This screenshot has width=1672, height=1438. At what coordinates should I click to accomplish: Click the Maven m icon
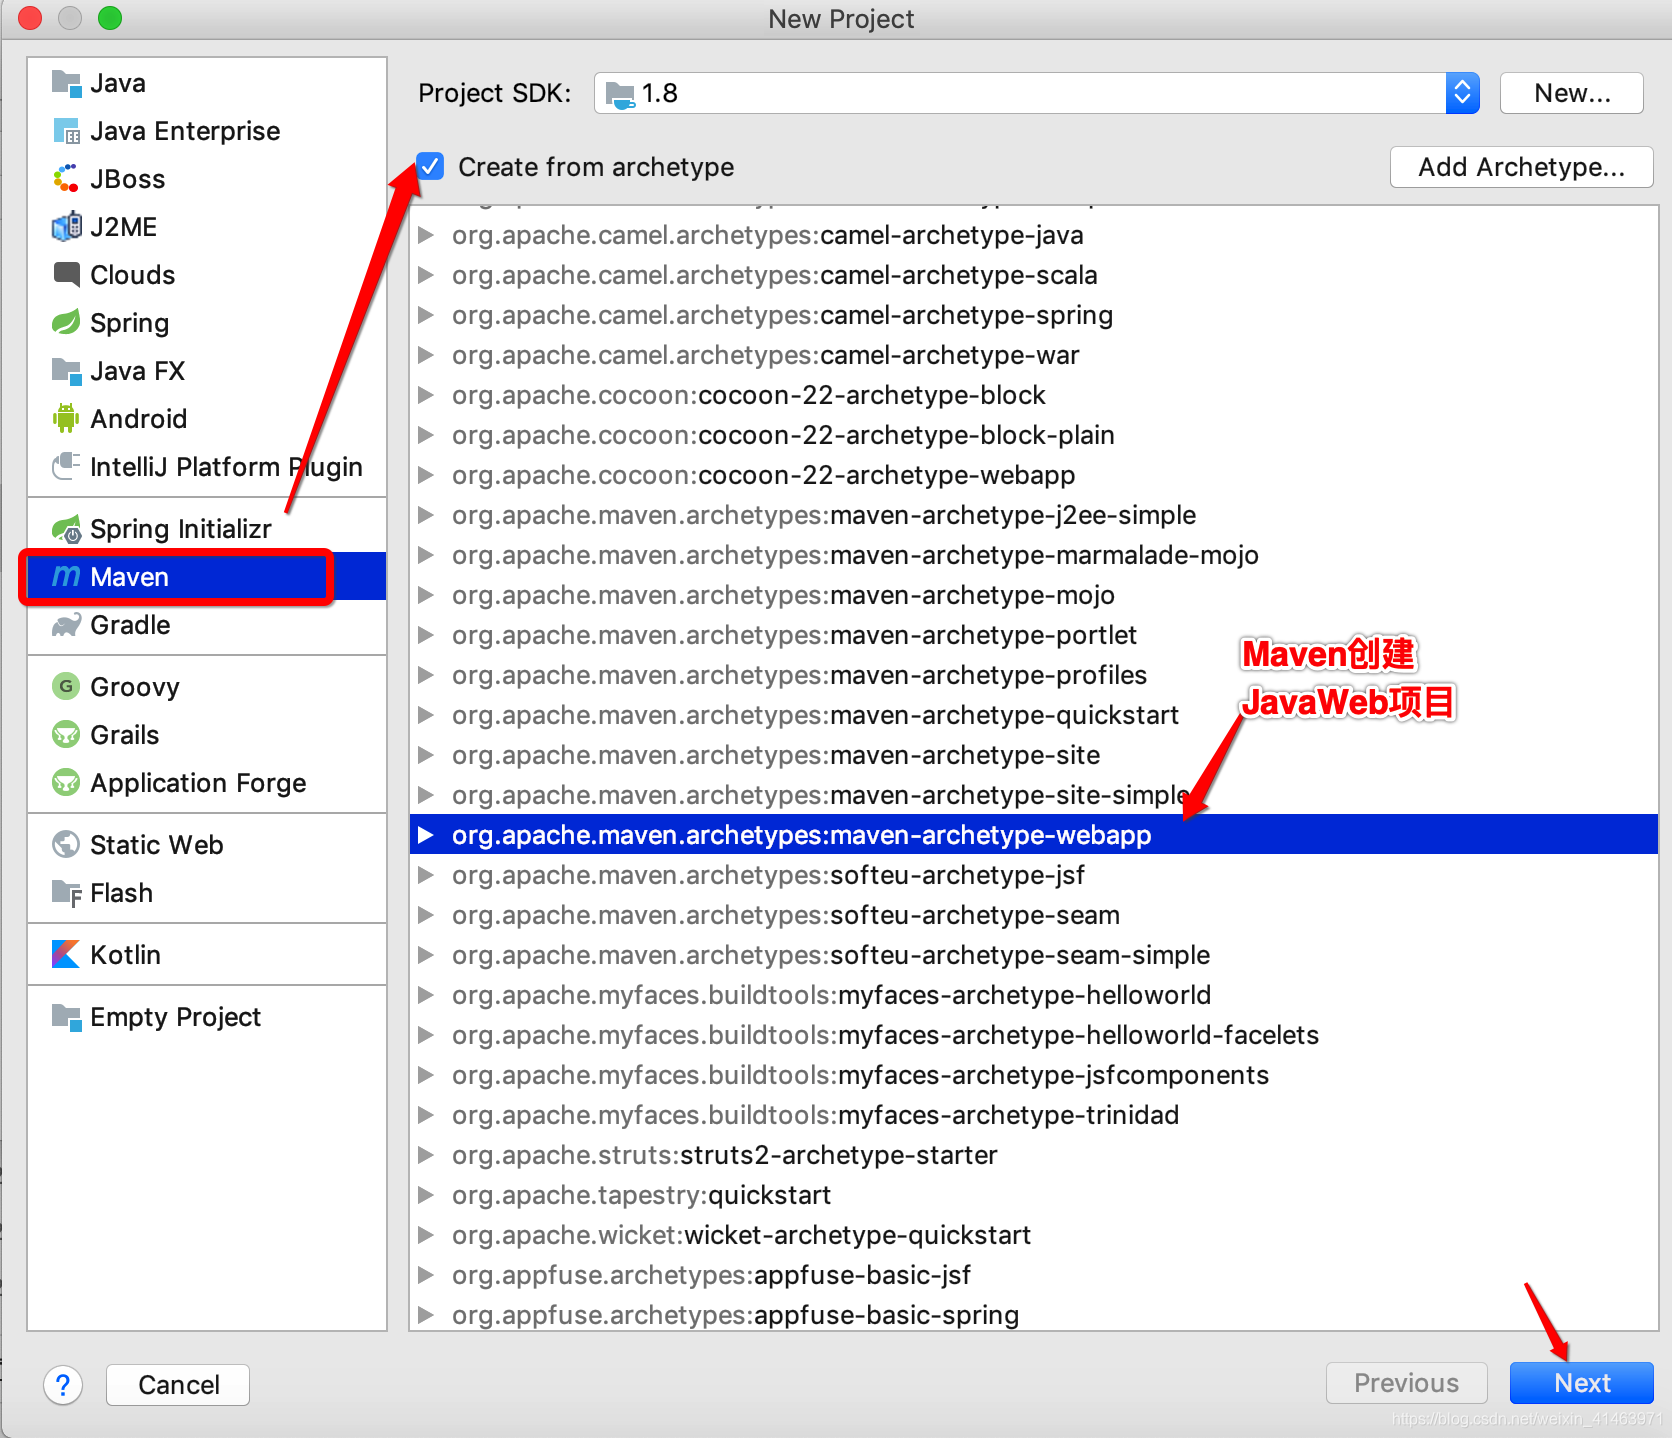[x=66, y=577]
